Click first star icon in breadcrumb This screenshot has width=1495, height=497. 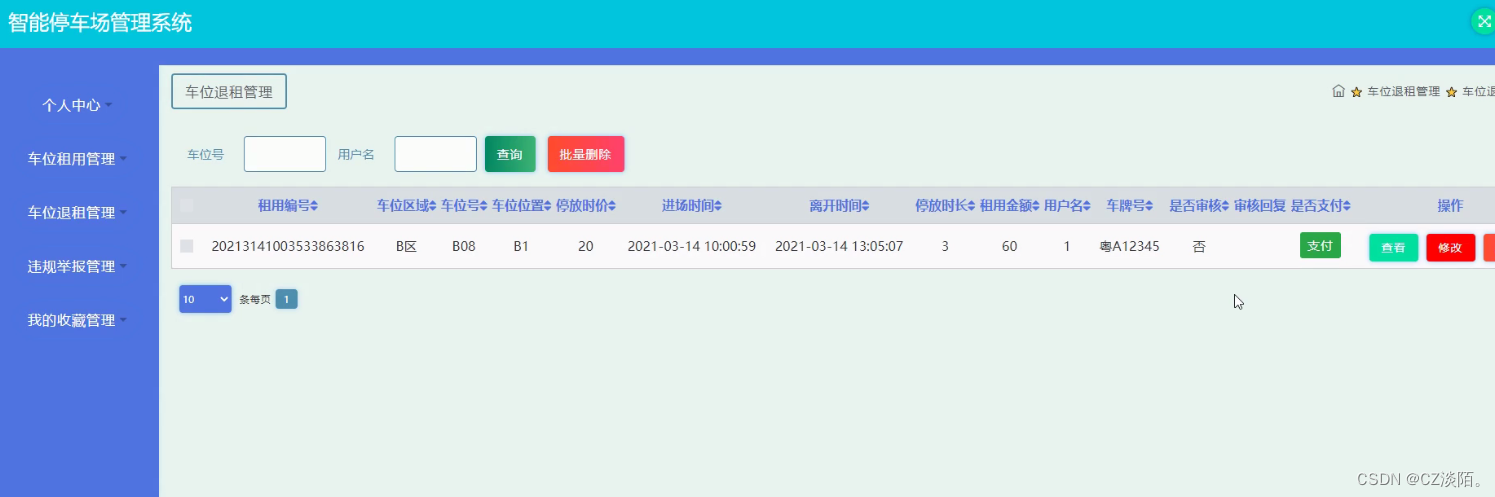pyautogui.click(x=1356, y=92)
